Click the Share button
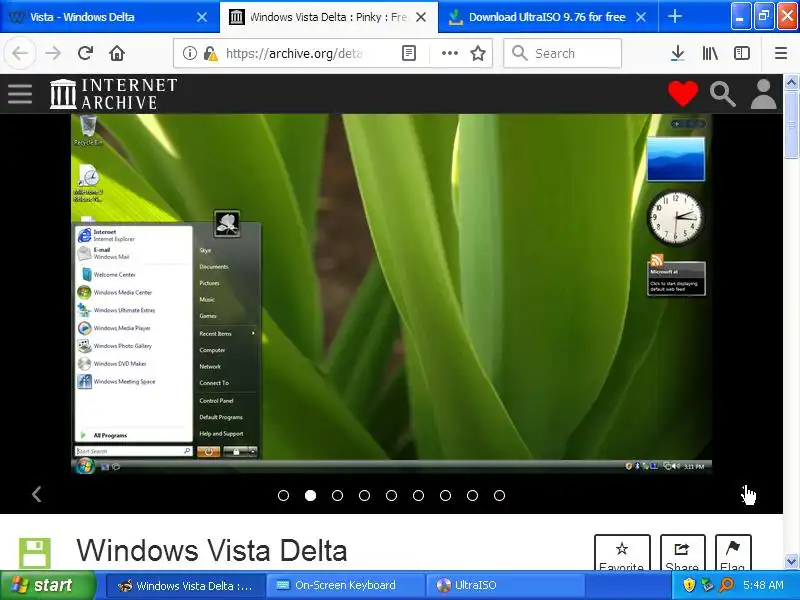 [x=682, y=553]
